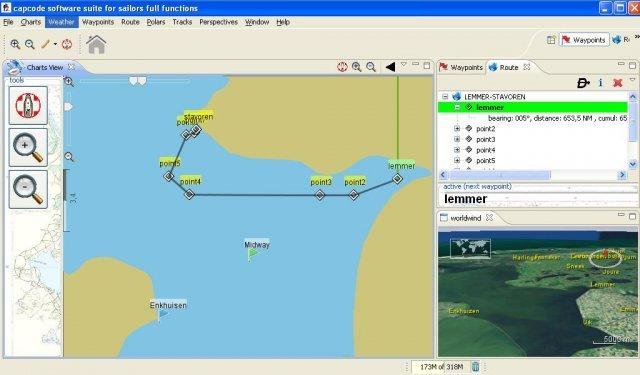Click the Home house icon in toolbar
This screenshot has height=375, width=640.
click(x=96, y=44)
